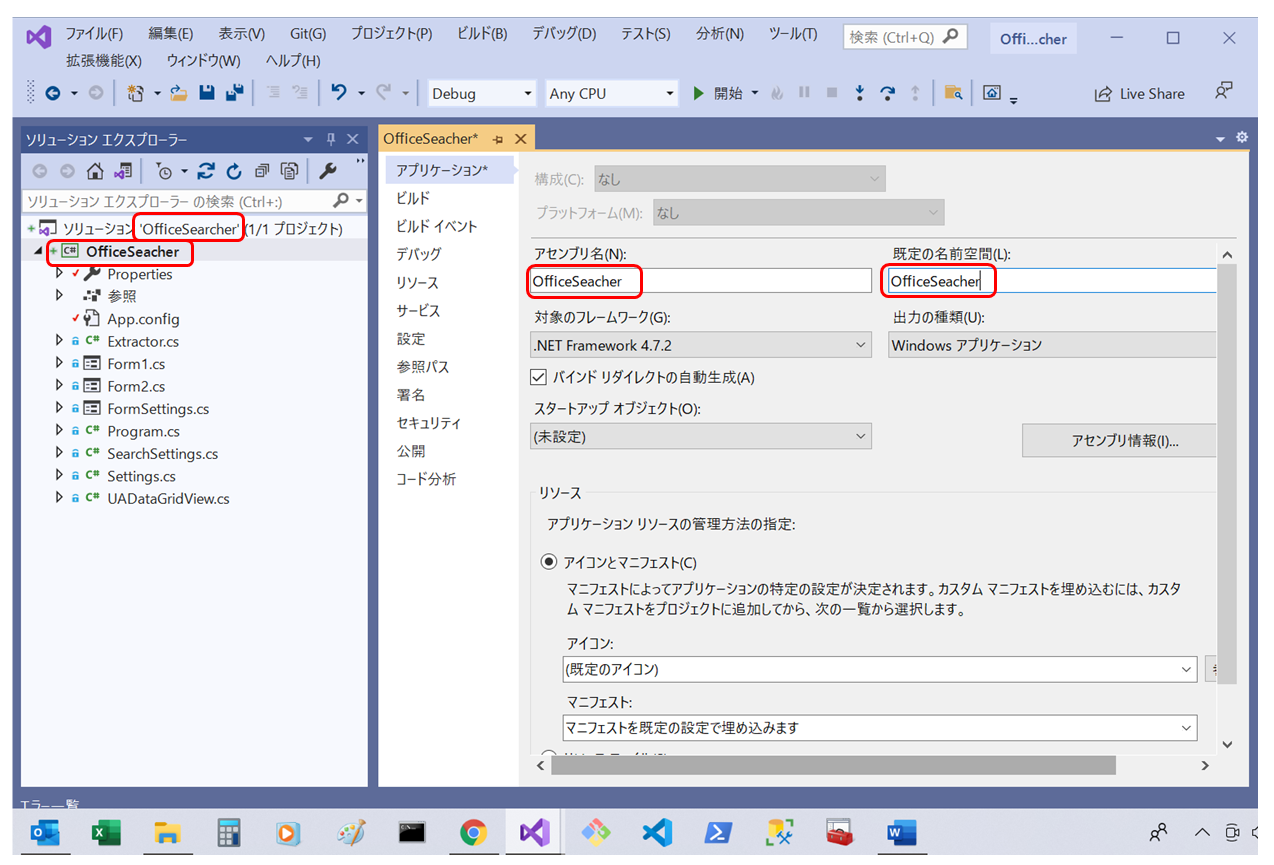
Task: Select the アイコンとマニフェスト radio button
Action: (549, 562)
